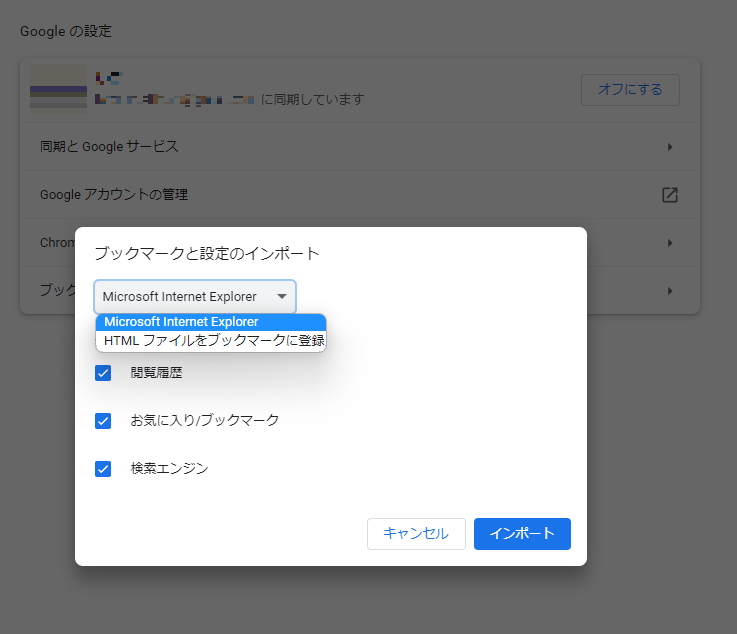Open the Microsoft Internet Explorer browser dropdown
The height and width of the screenshot is (634, 737).
195,297
